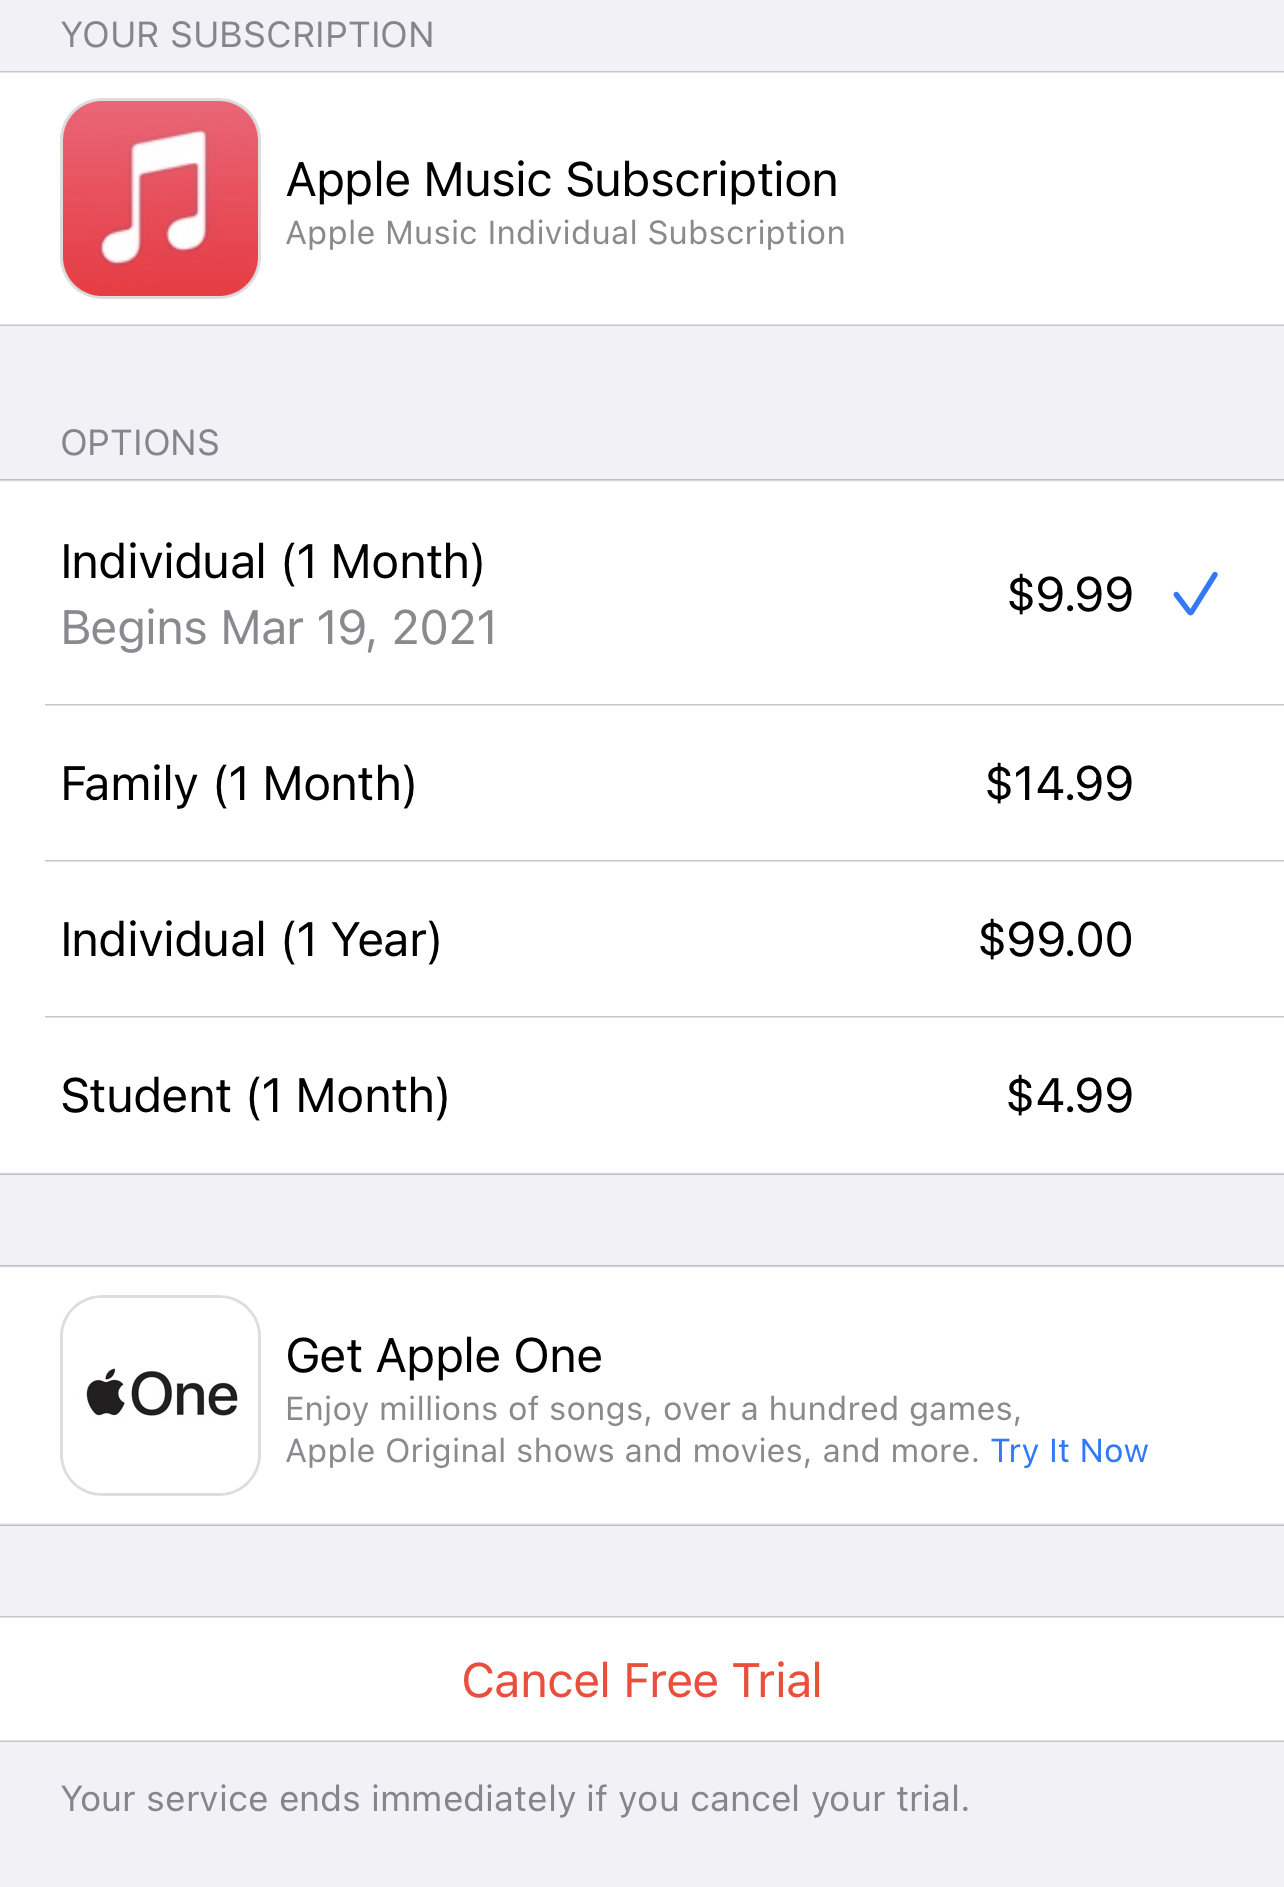Viewport: 1284px width, 1887px height.
Task: Select the Family (1 Month) plan
Action: [238, 784]
